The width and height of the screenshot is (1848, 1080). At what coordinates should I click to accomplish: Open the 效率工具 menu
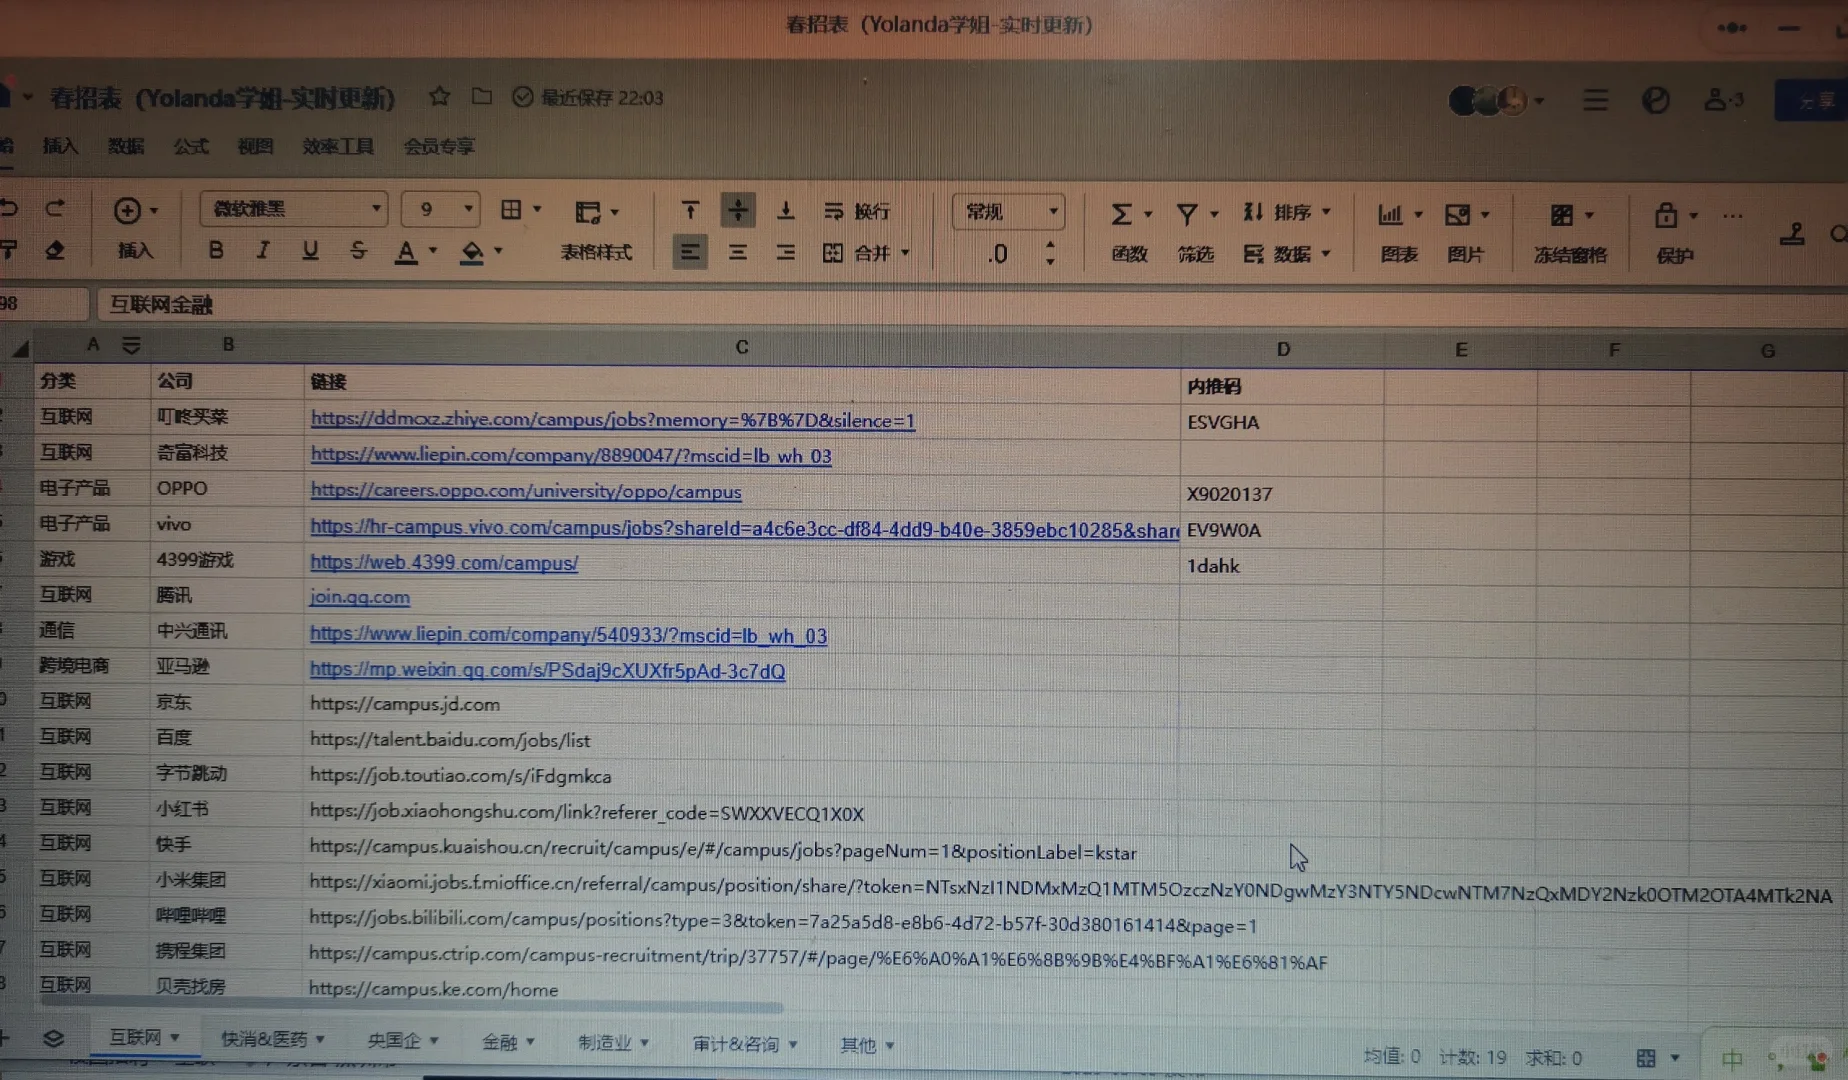338,146
